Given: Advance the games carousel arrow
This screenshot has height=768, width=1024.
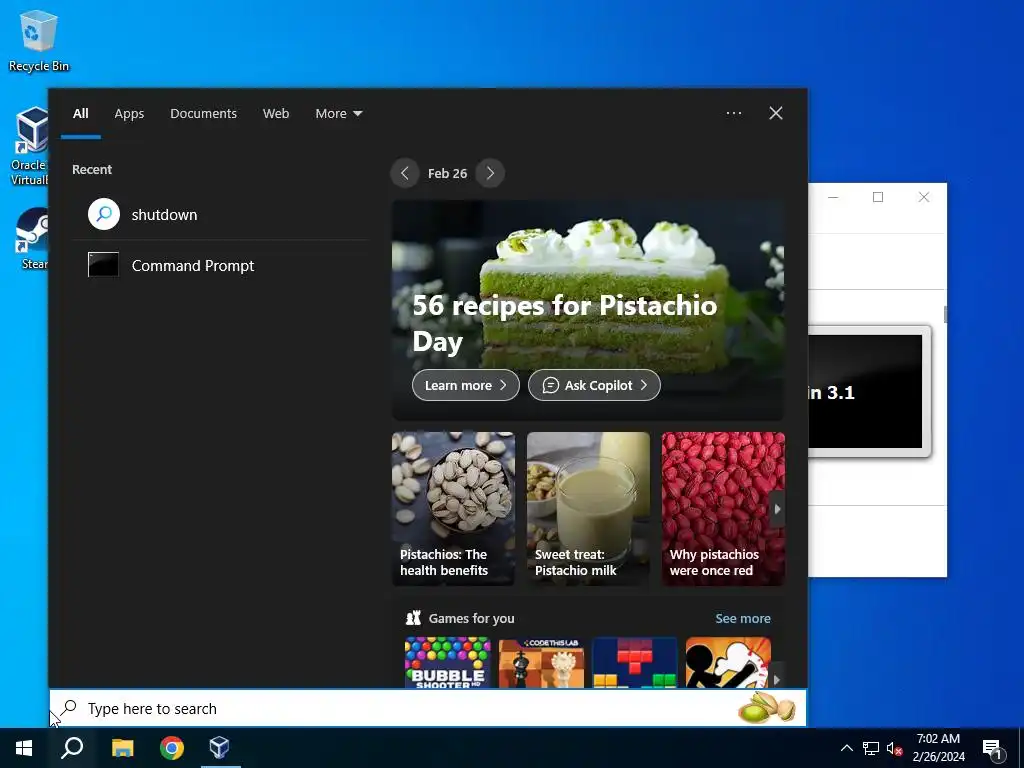Looking at the screenshot, I should pos(776,680).
